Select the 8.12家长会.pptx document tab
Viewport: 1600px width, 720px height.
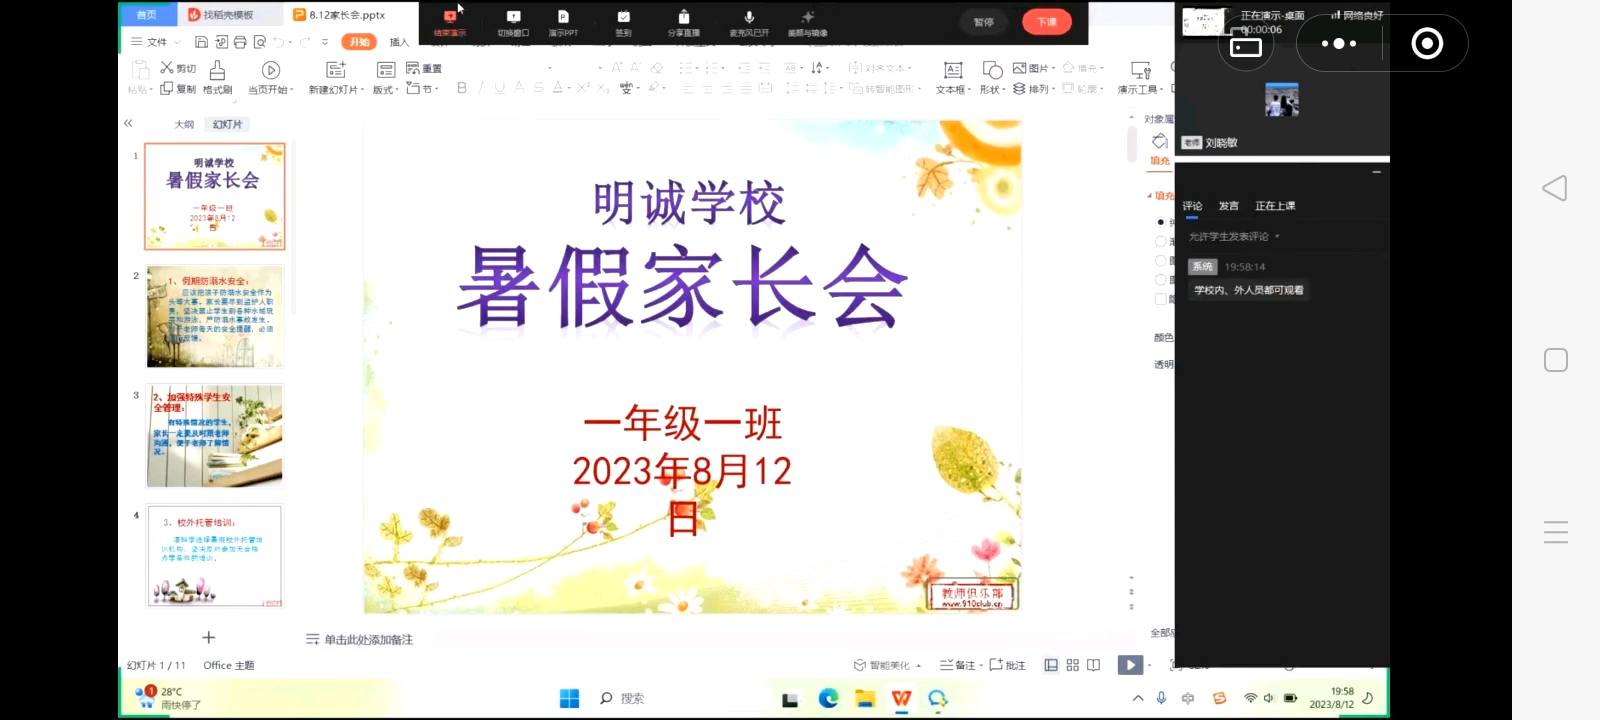[340, 15]
